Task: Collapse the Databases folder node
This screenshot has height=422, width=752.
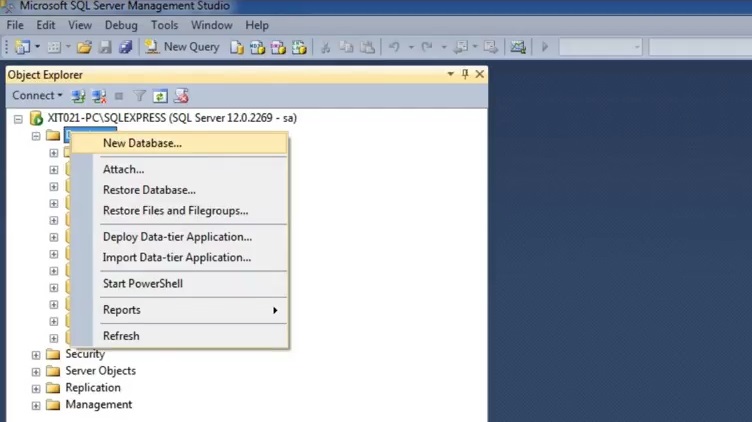Action: coord(36,136)
